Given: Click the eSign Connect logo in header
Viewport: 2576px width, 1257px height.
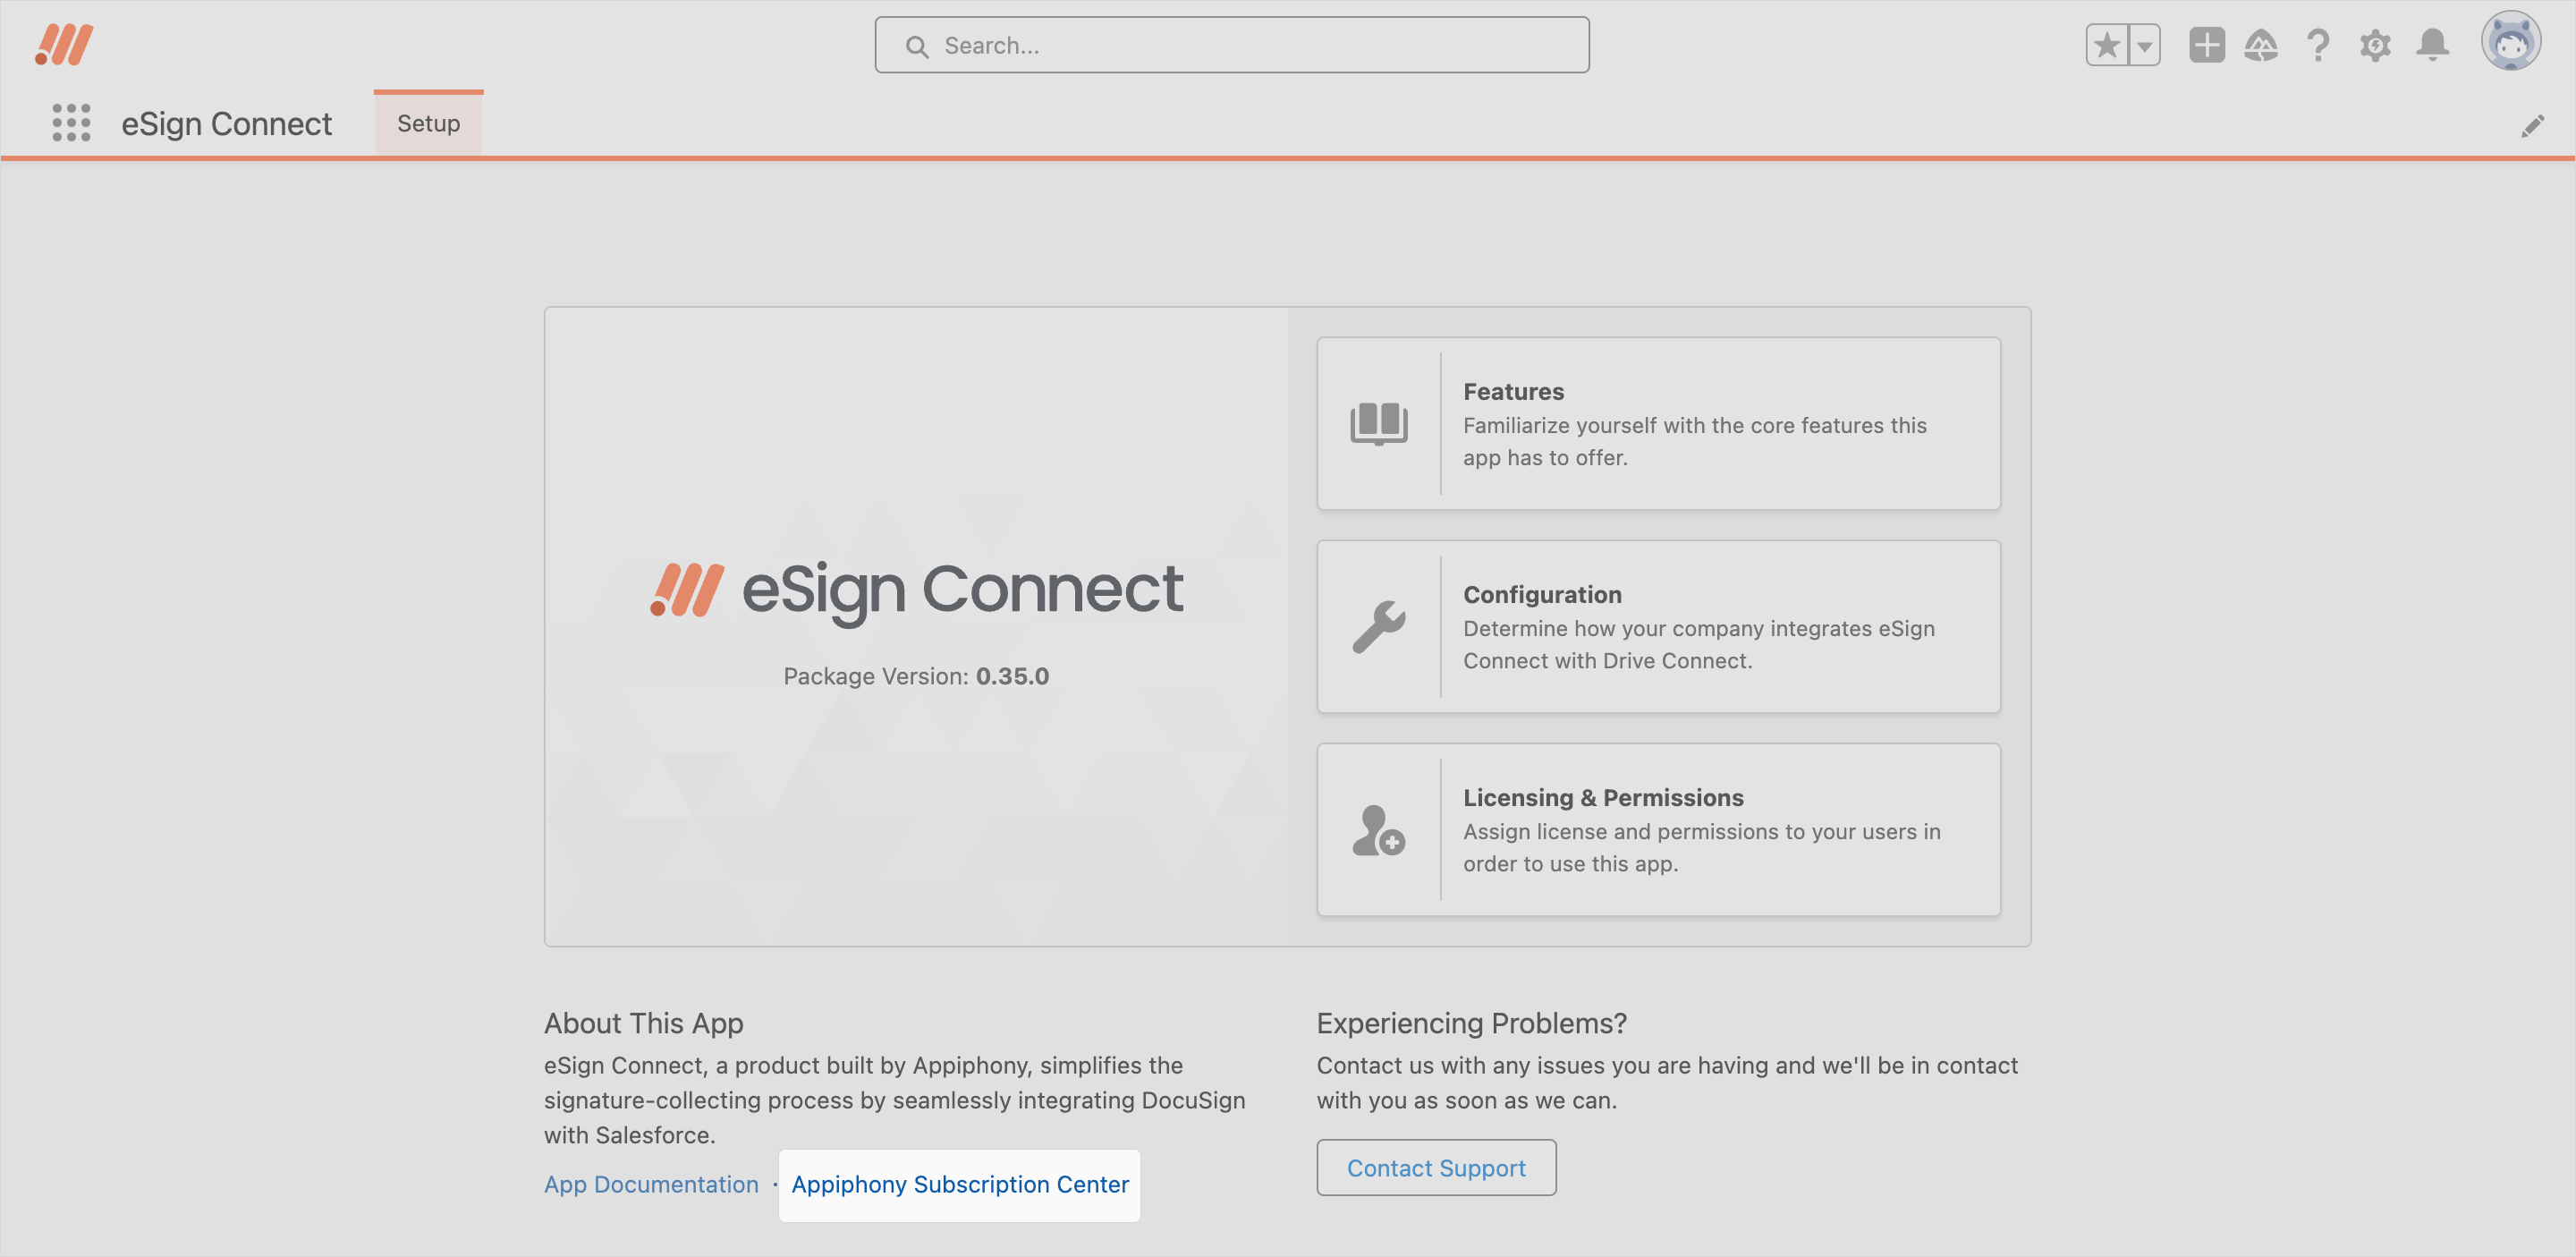Looking at the screenshot, I should pos(64,45).
